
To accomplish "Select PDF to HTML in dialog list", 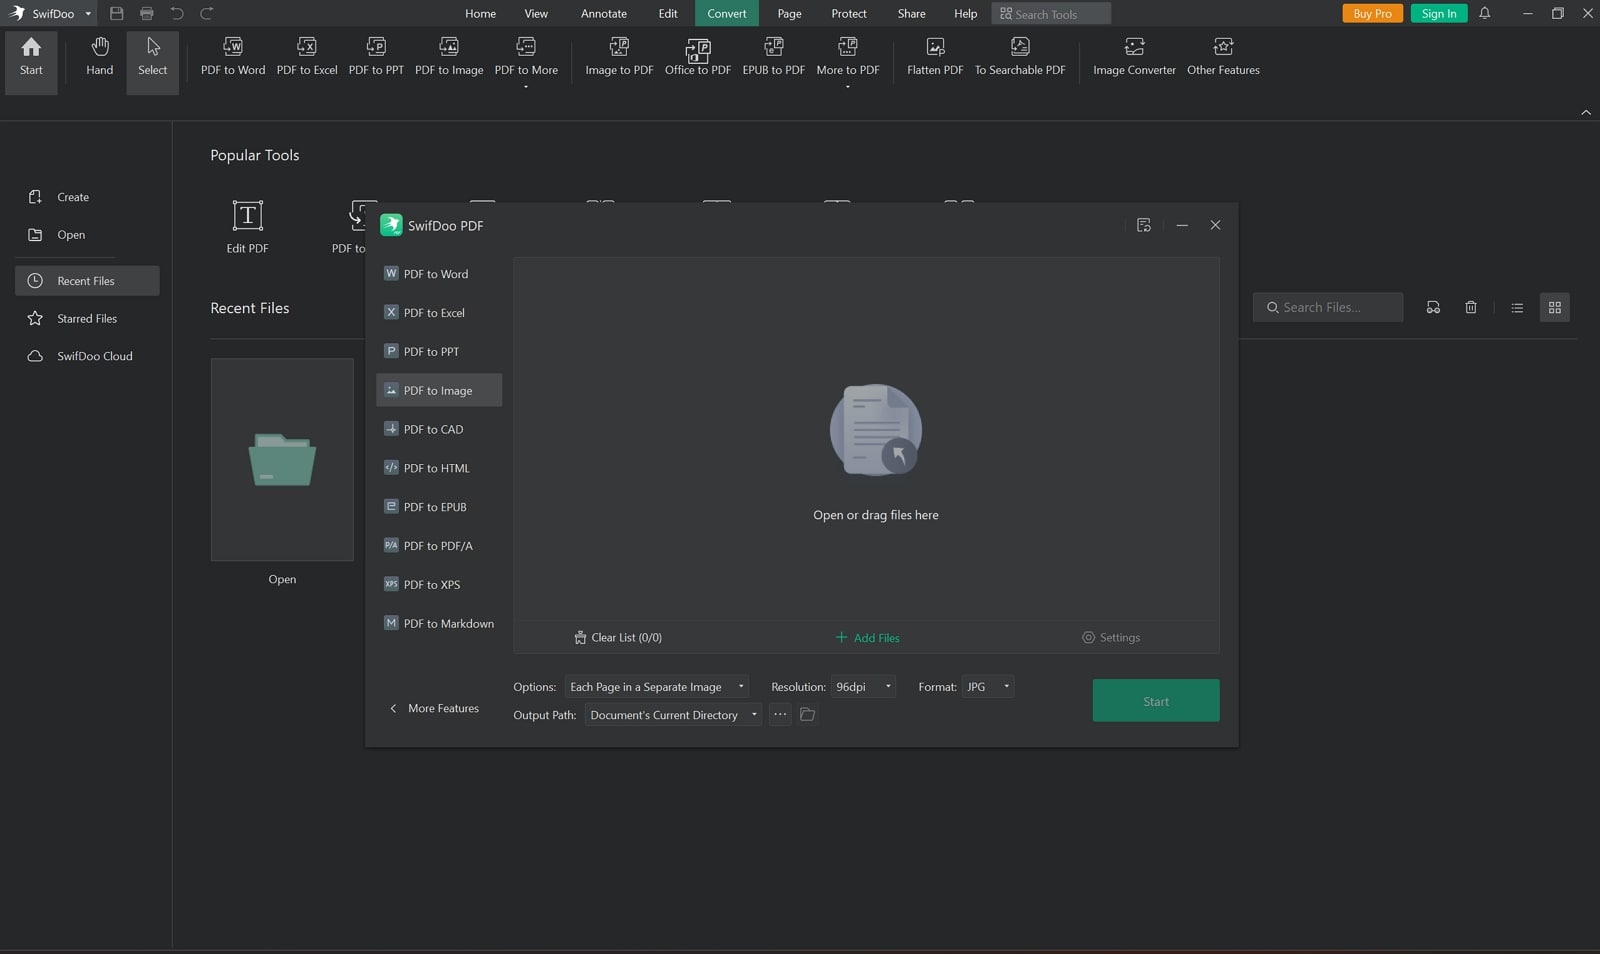I will pos(439,468).
